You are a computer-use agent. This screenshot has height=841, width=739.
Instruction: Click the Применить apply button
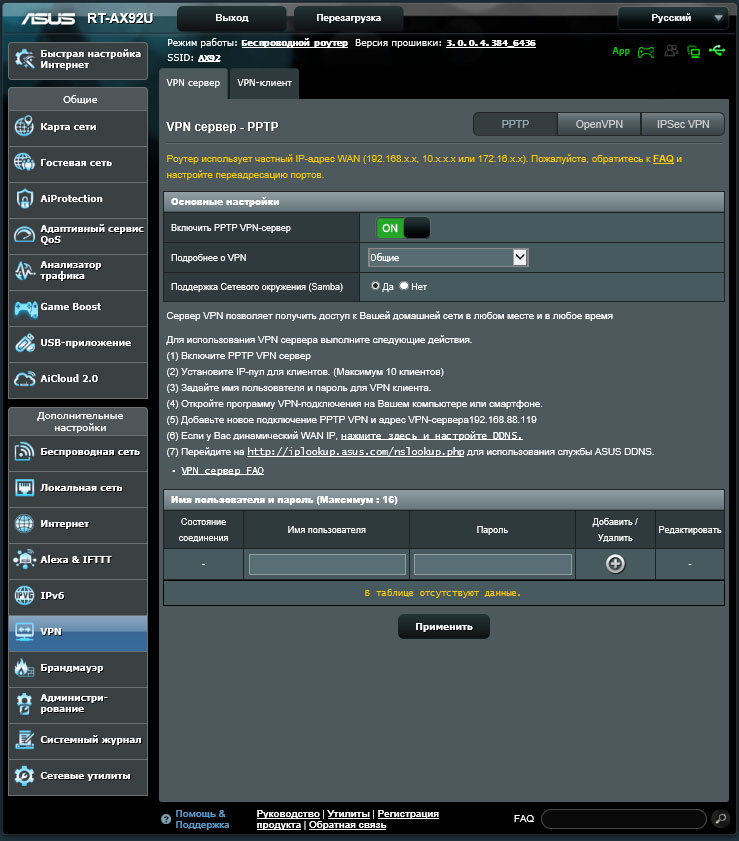(444, 626)
